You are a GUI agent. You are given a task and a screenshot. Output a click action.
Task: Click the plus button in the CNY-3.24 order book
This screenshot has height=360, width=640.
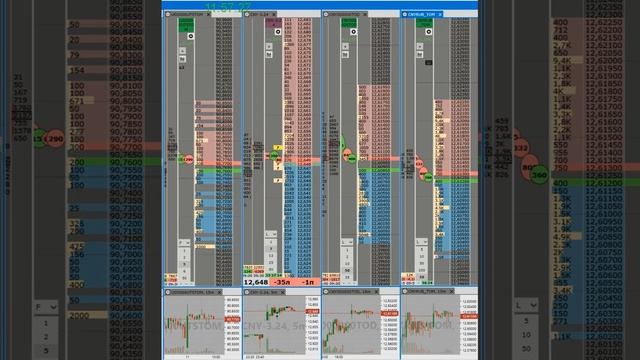[269, 46]
